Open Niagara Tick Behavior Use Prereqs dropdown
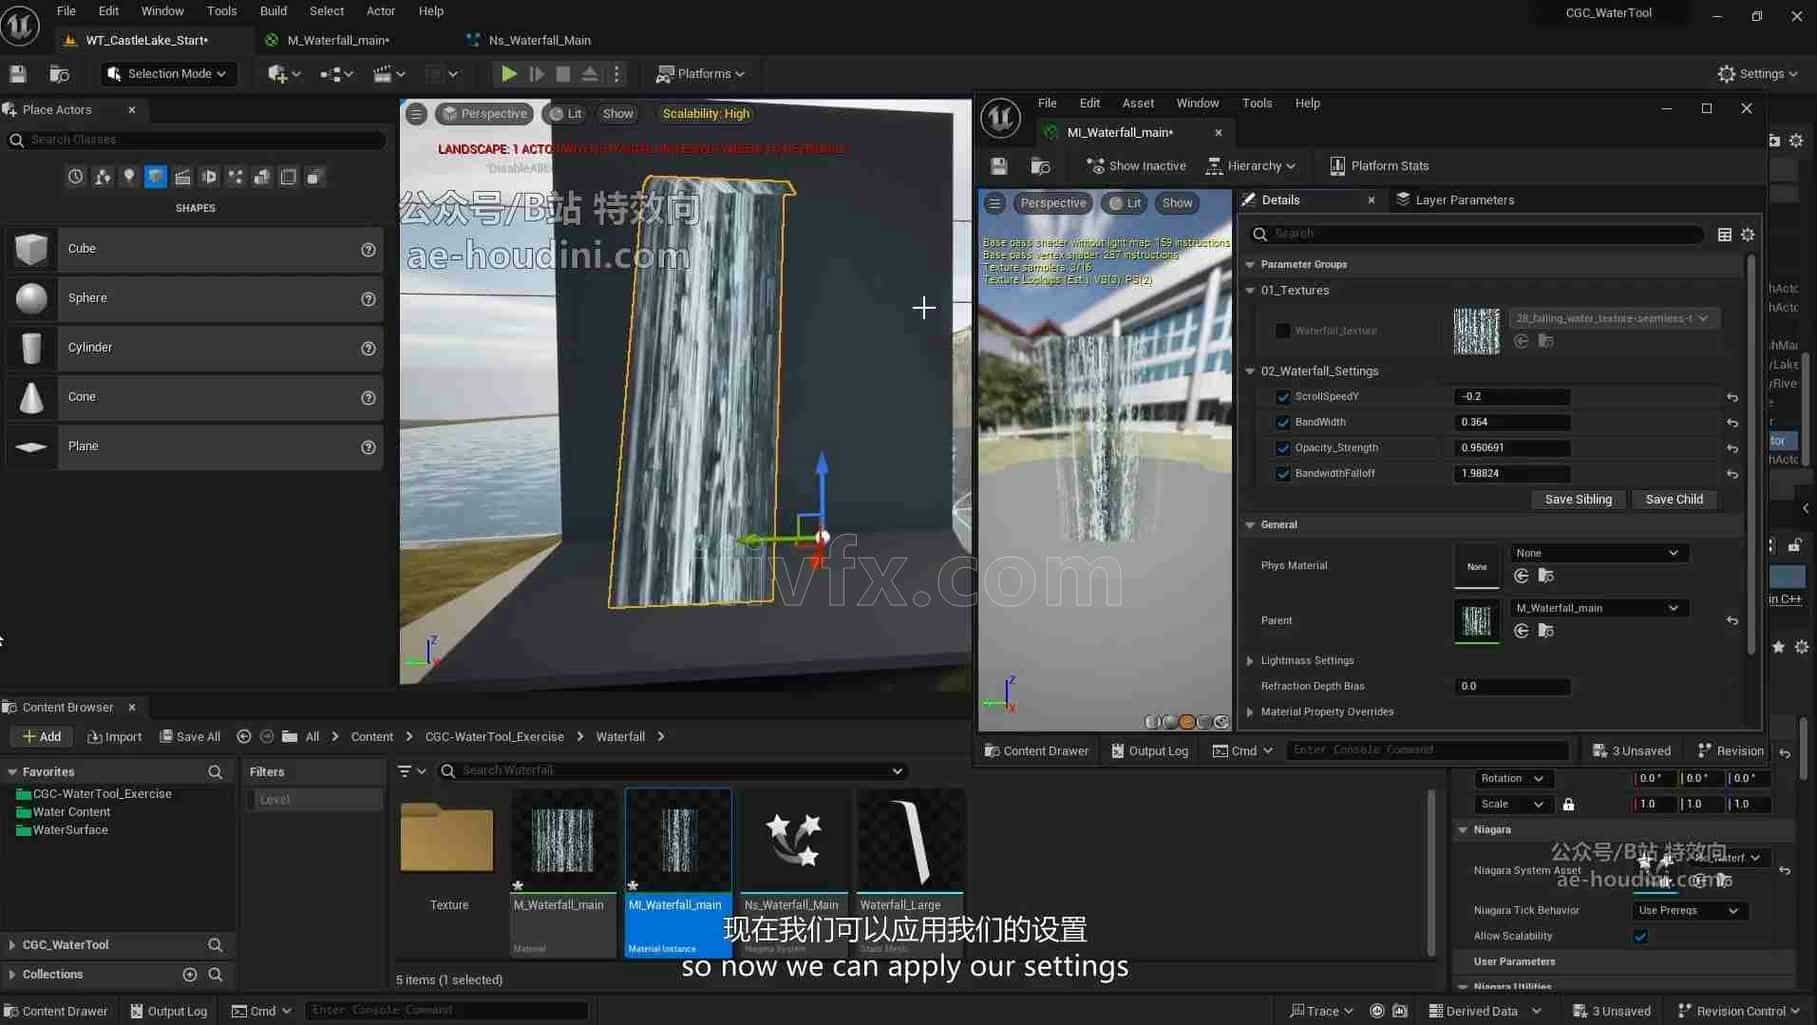This screenshot has height=1025, width=1817. (x=1689, y=911)
